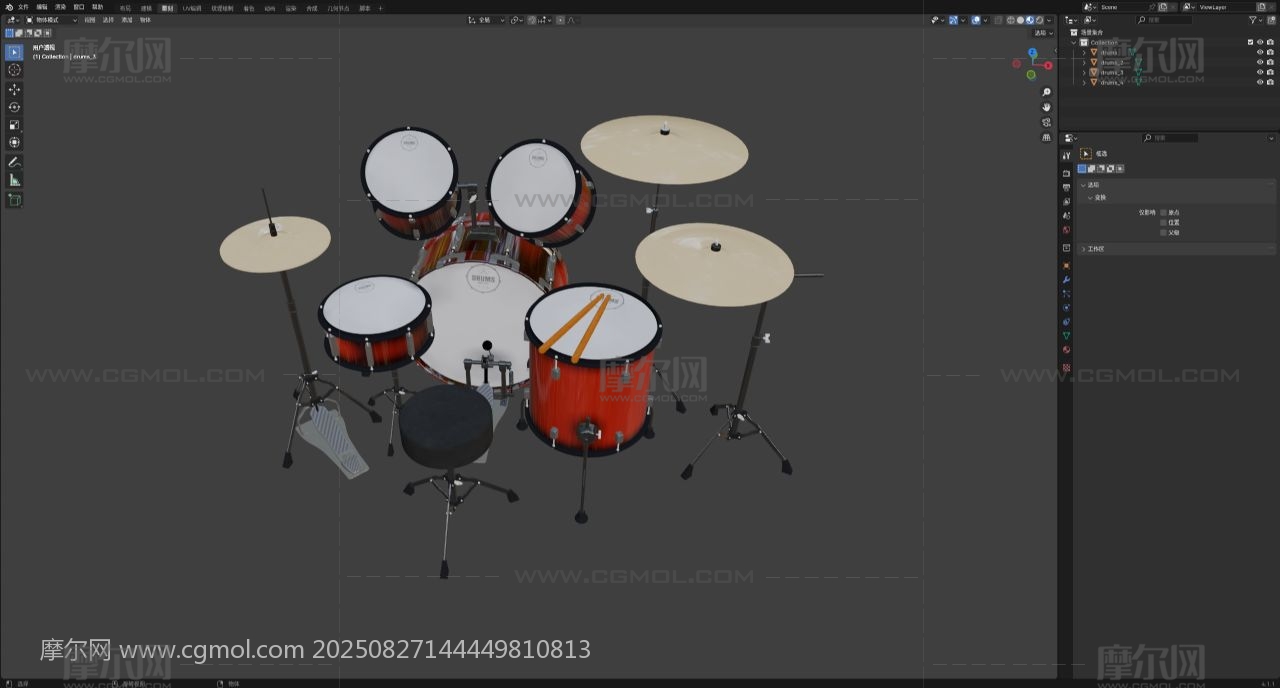Open the 视图 menu in viewport header
1280x688 pixels.
click(x=90, y=20)
